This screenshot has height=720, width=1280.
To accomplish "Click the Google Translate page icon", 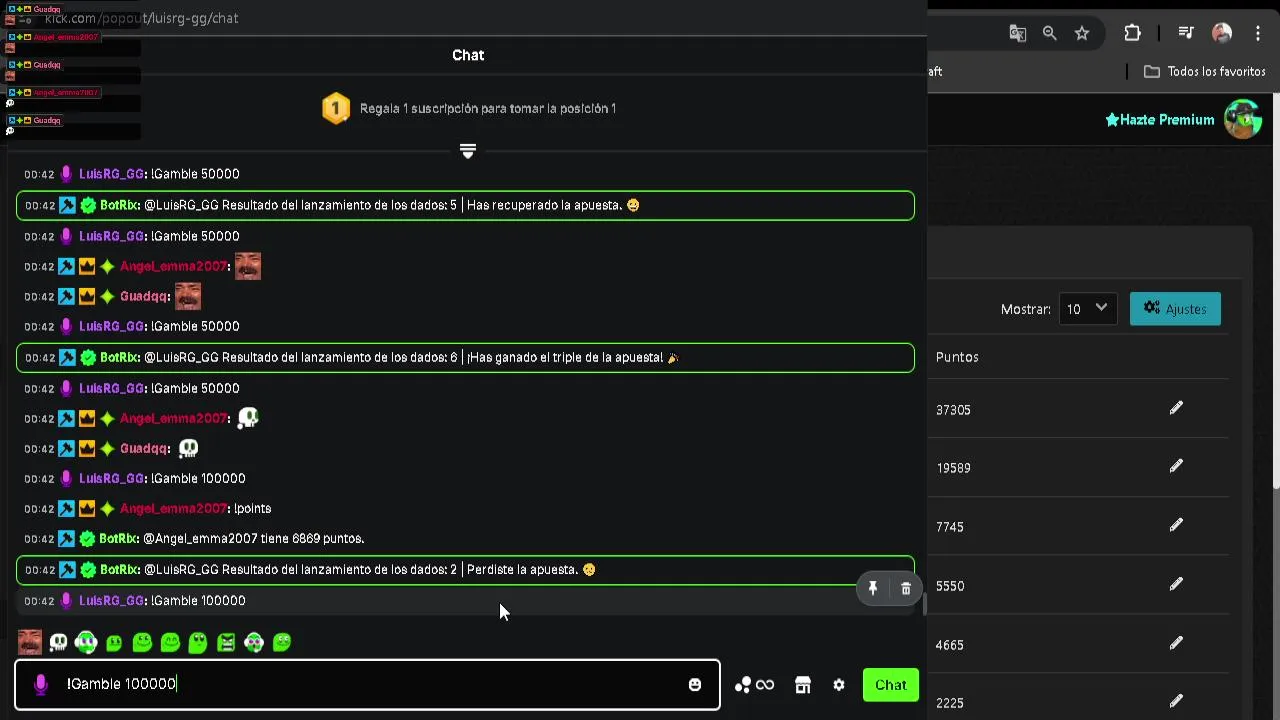I will 1018,33.
